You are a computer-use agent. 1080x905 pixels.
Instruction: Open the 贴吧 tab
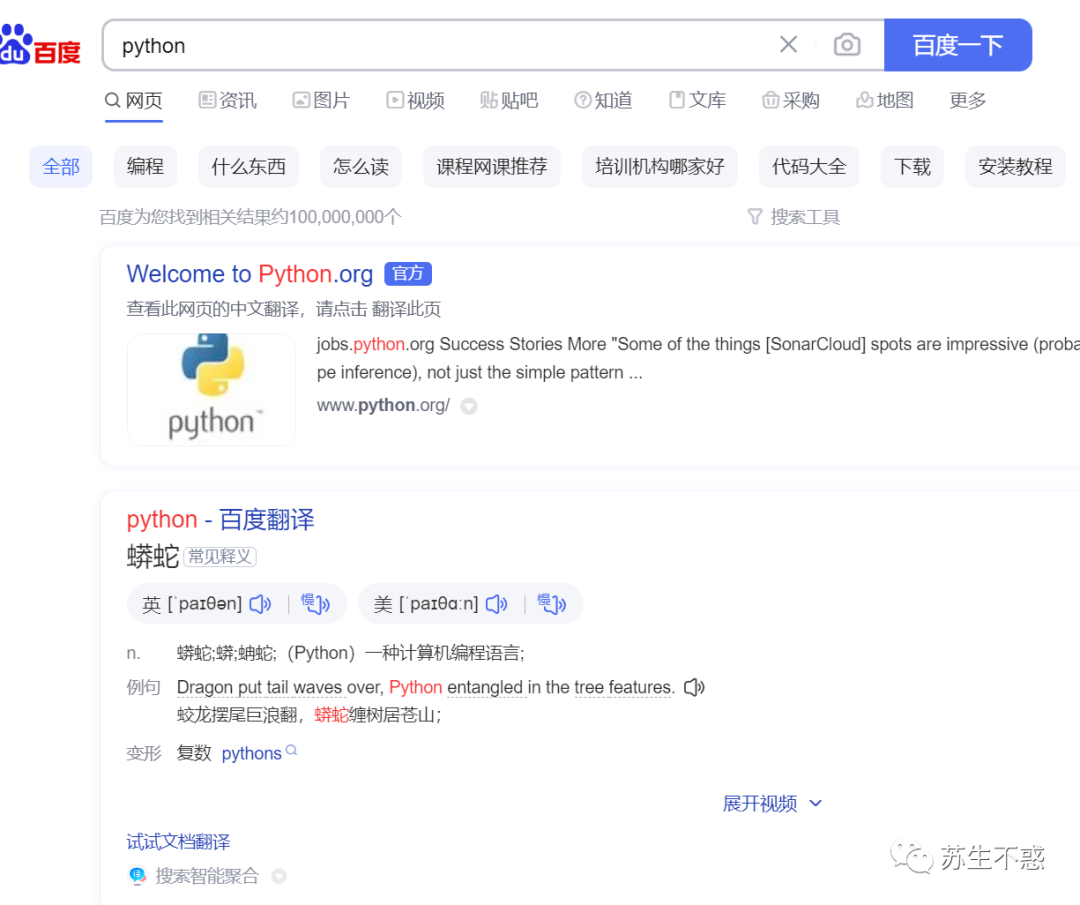[509, 101]
